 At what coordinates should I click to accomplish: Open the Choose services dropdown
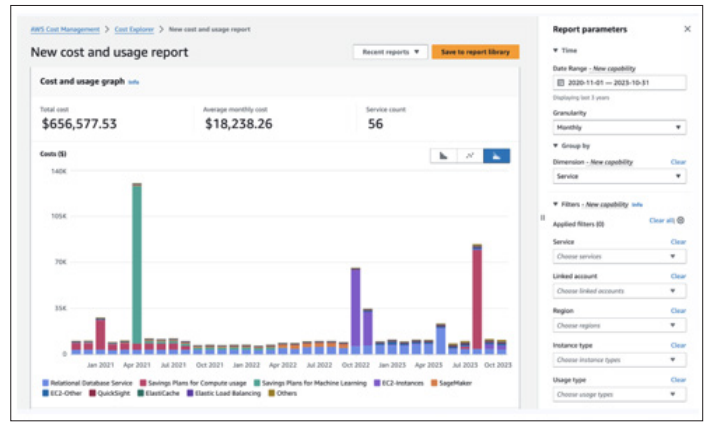pos(620,256)
